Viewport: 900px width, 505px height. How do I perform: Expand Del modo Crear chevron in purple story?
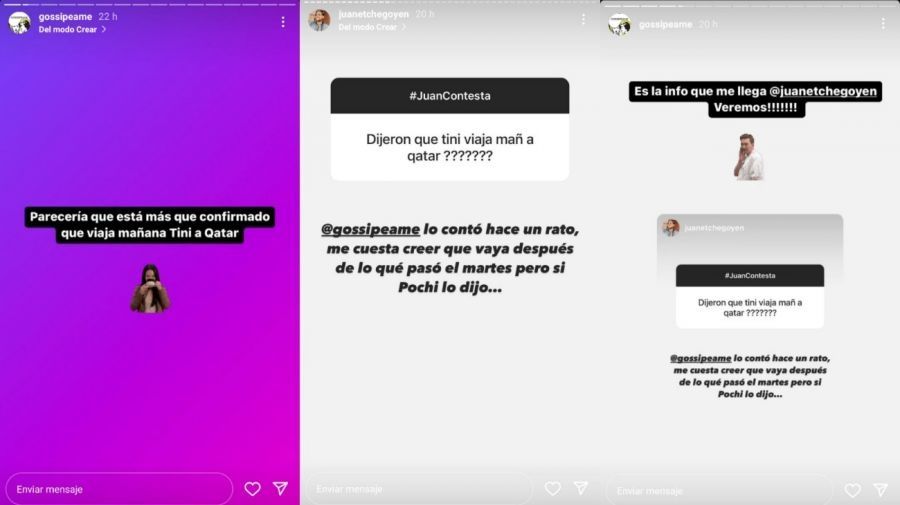[x=104, y=29]
